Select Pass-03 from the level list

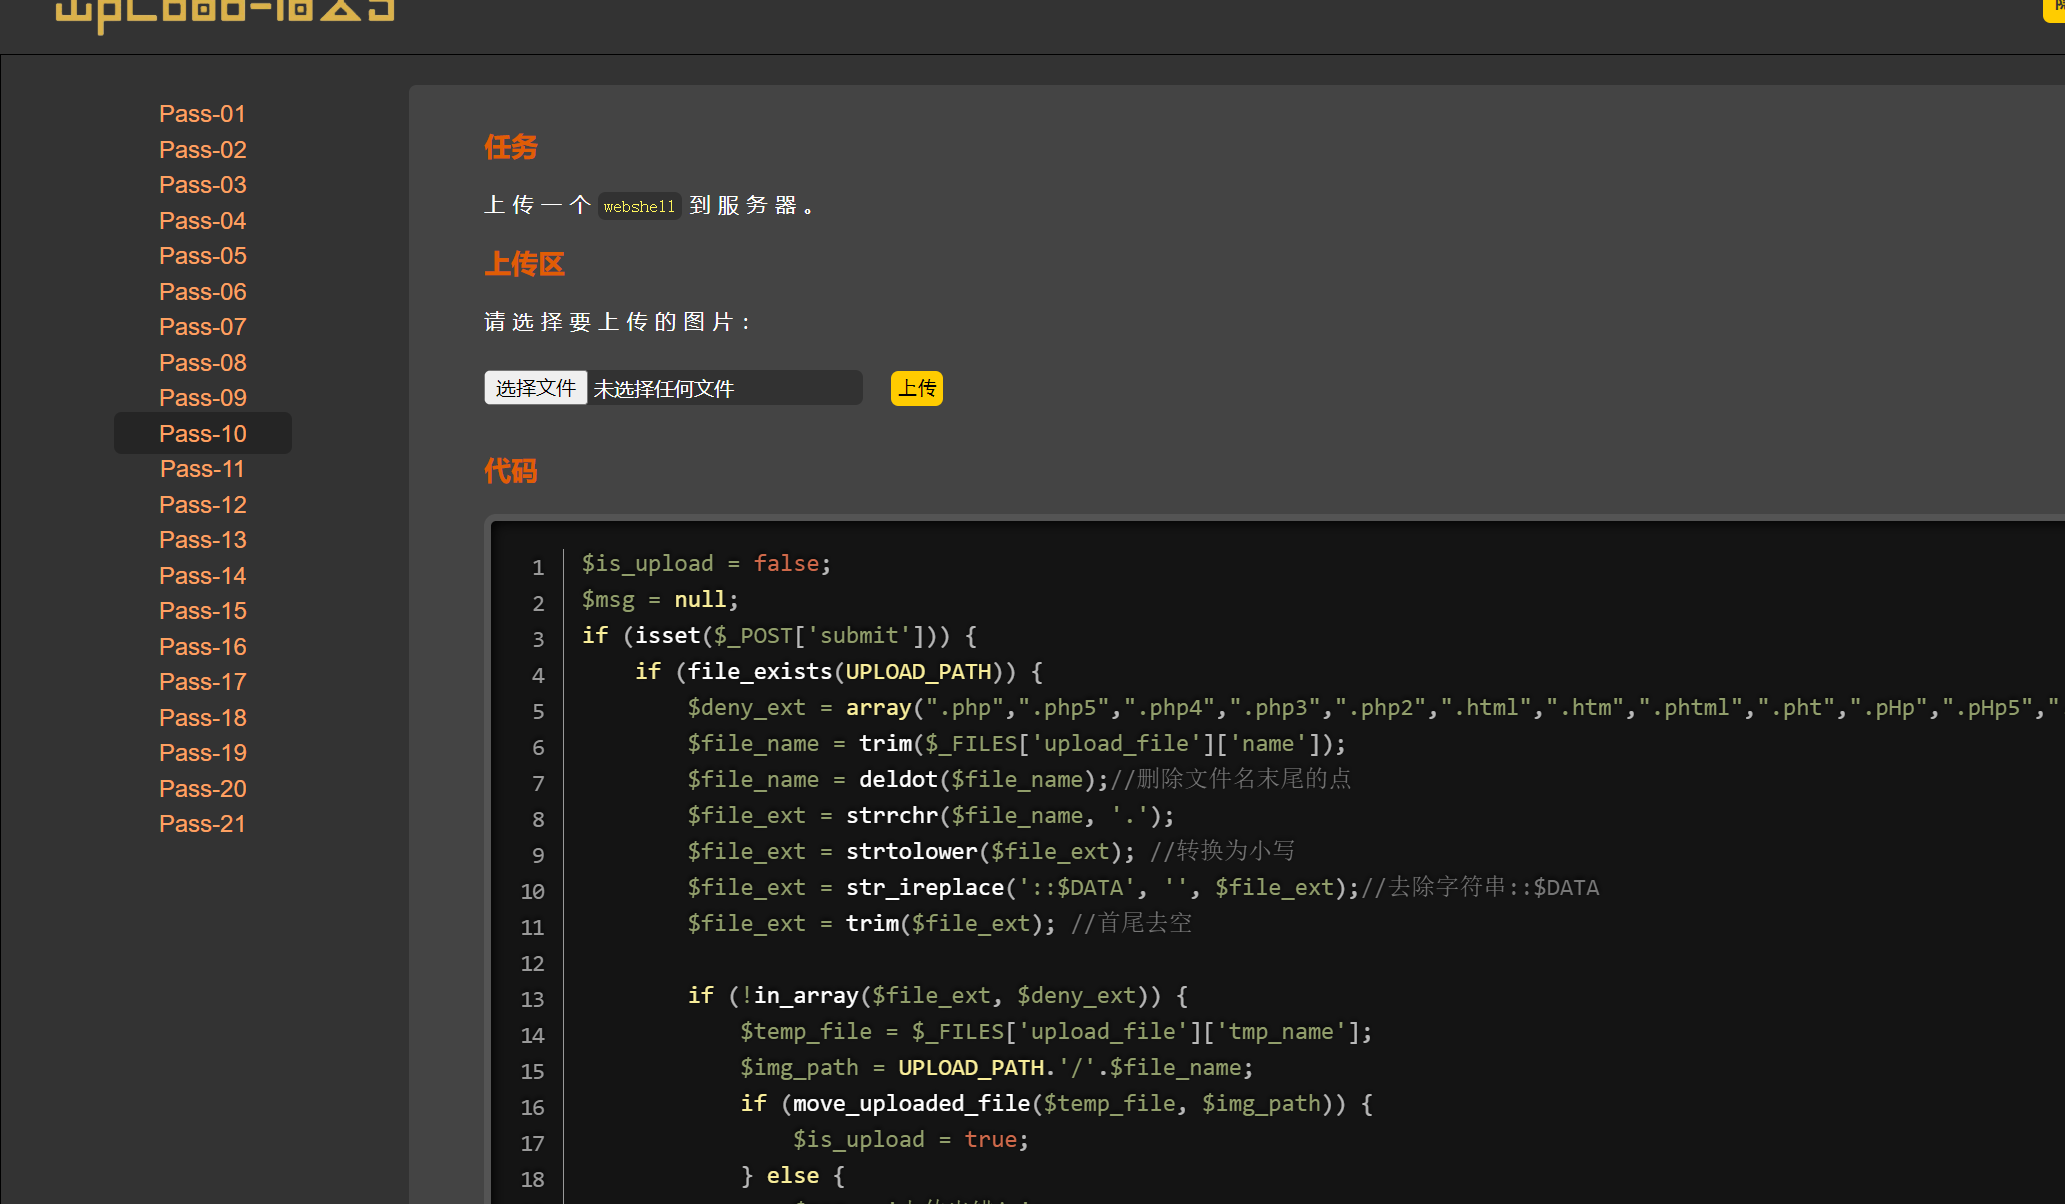point(202,185)
